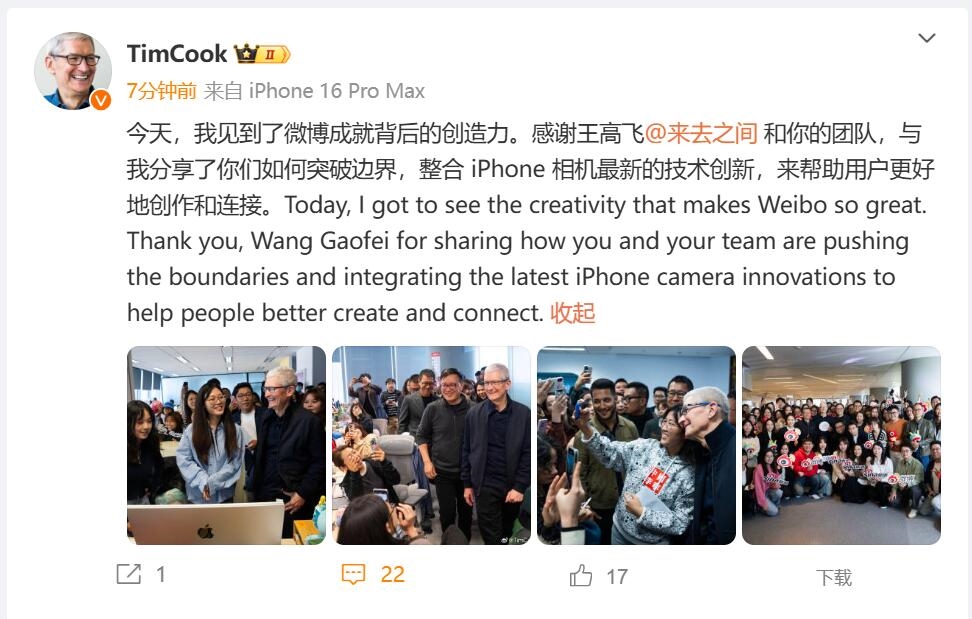The image size is (972, 619).
Task: Open third photo of selfie moment
Action: coord(637,446)
